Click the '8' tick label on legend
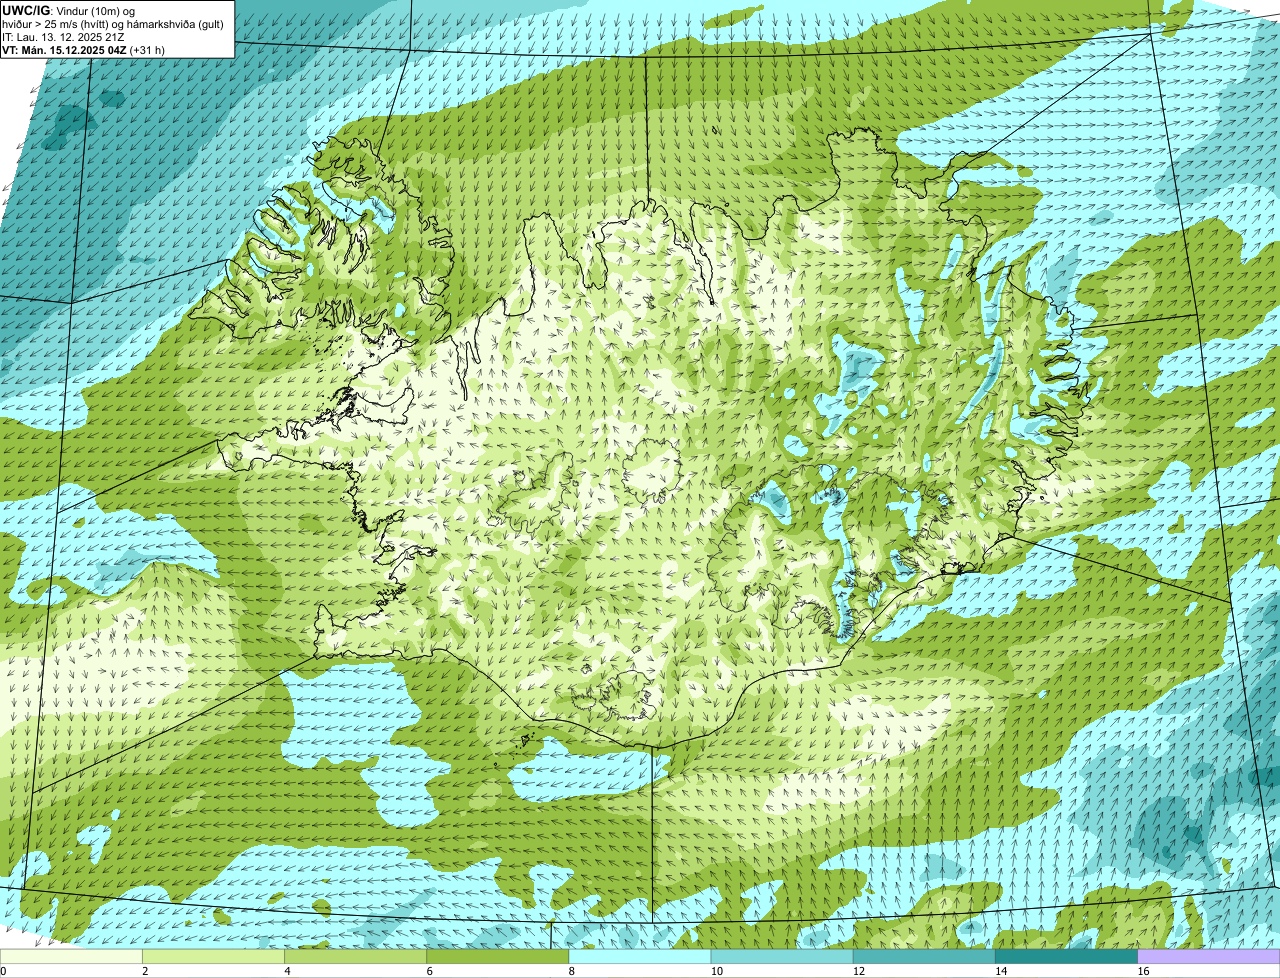The width and height of the screenshot is (1280, 978). pos(571,971)
